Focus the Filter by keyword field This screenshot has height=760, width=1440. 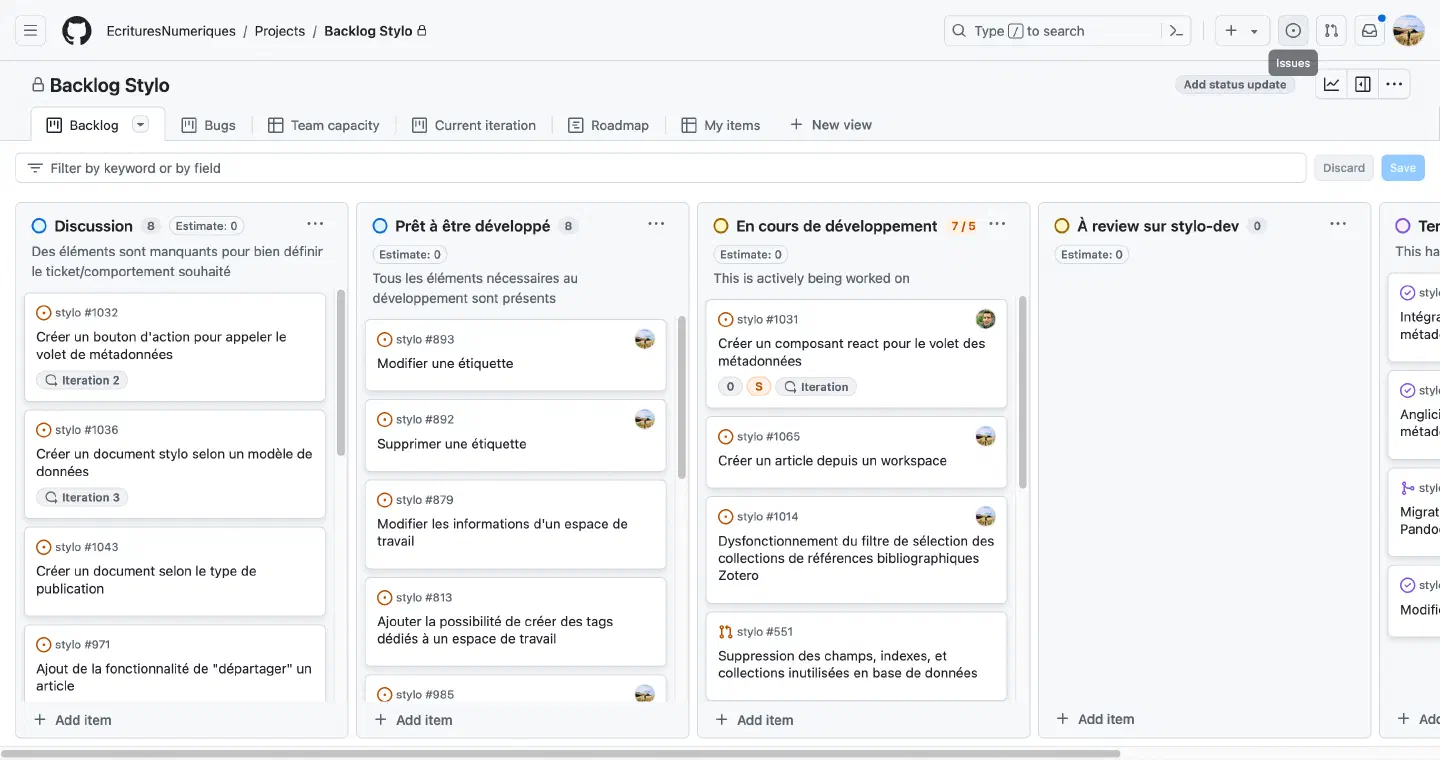(660, 168)
